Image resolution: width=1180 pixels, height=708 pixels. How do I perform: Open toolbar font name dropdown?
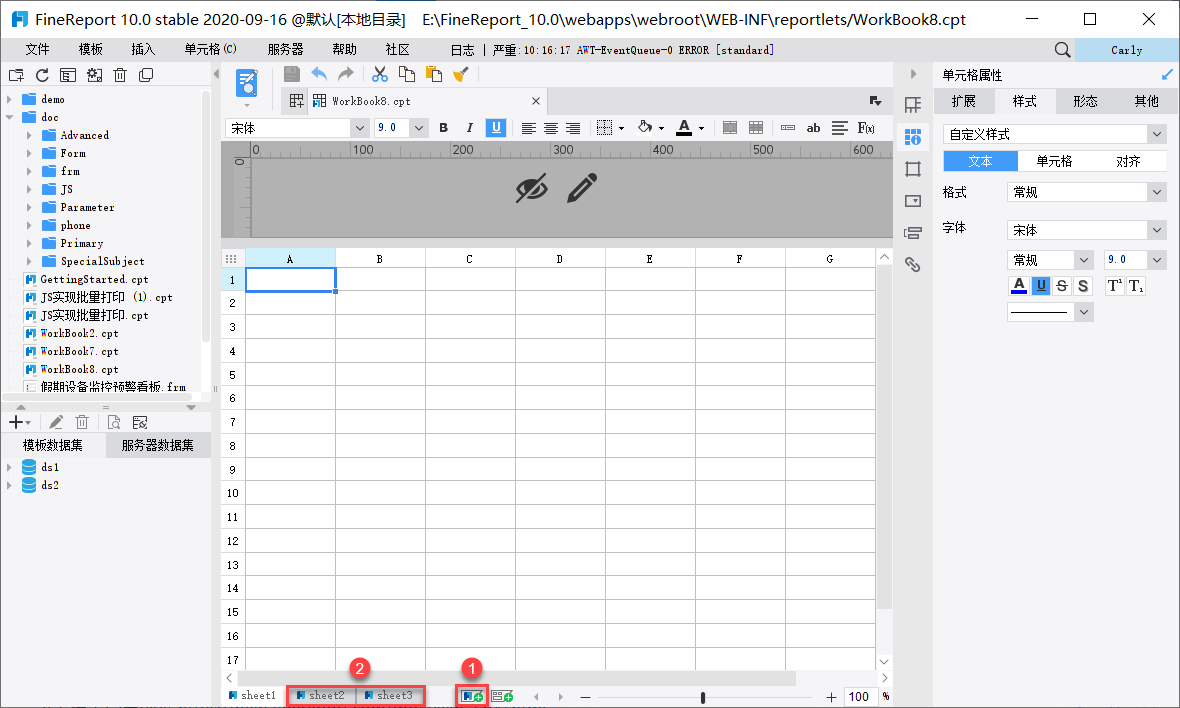(359, 128)
